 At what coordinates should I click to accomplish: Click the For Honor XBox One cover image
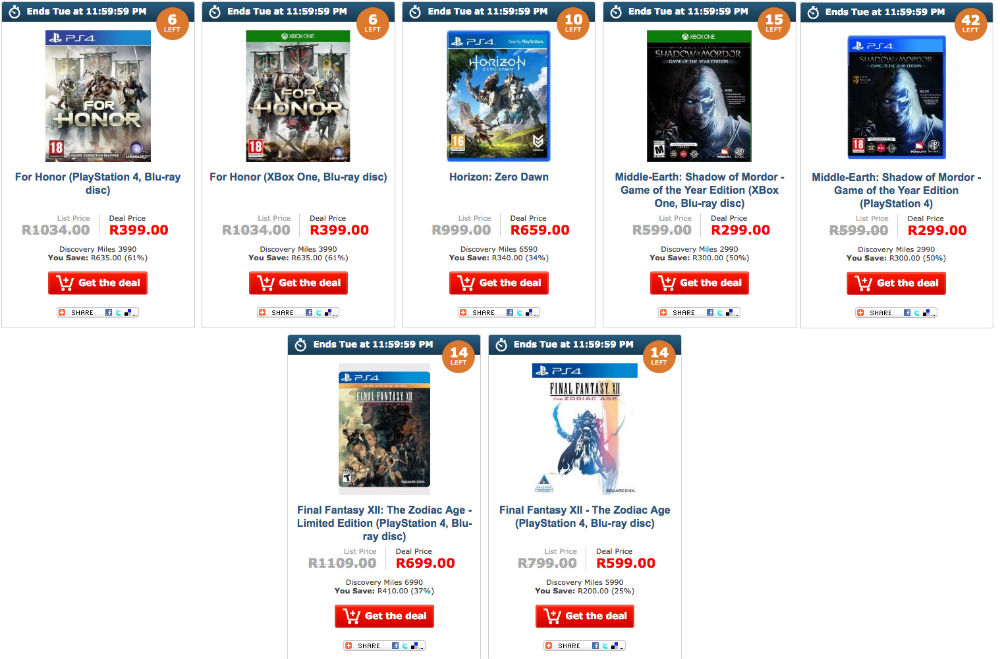(x=298, y=96)
